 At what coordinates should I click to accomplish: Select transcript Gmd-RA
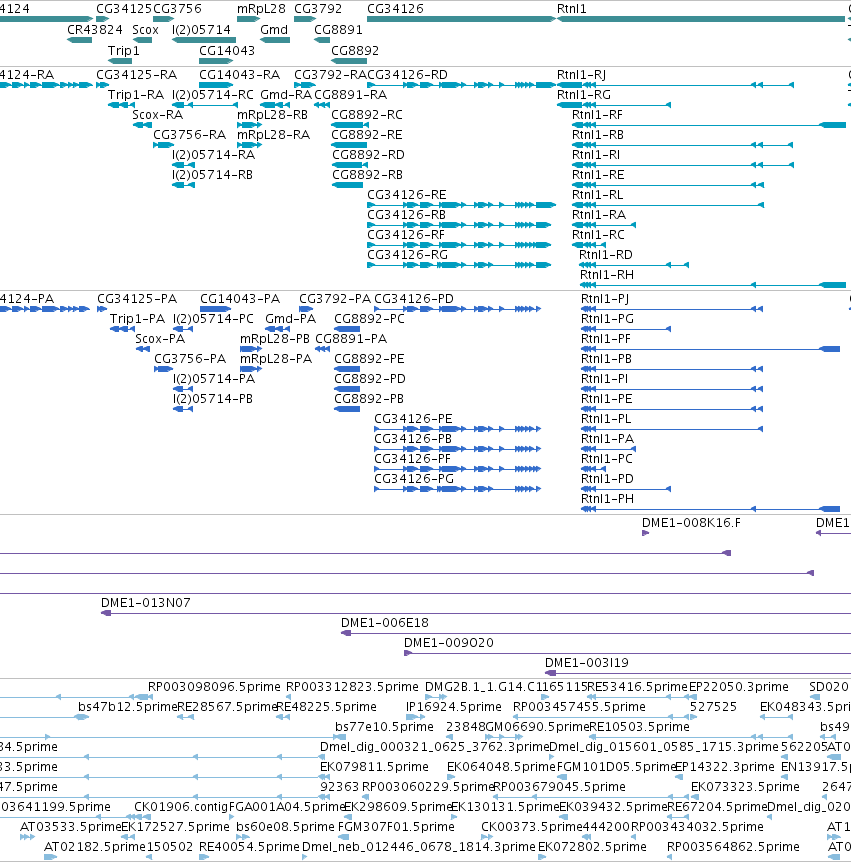pyautogui.click(x=286, y=95)
